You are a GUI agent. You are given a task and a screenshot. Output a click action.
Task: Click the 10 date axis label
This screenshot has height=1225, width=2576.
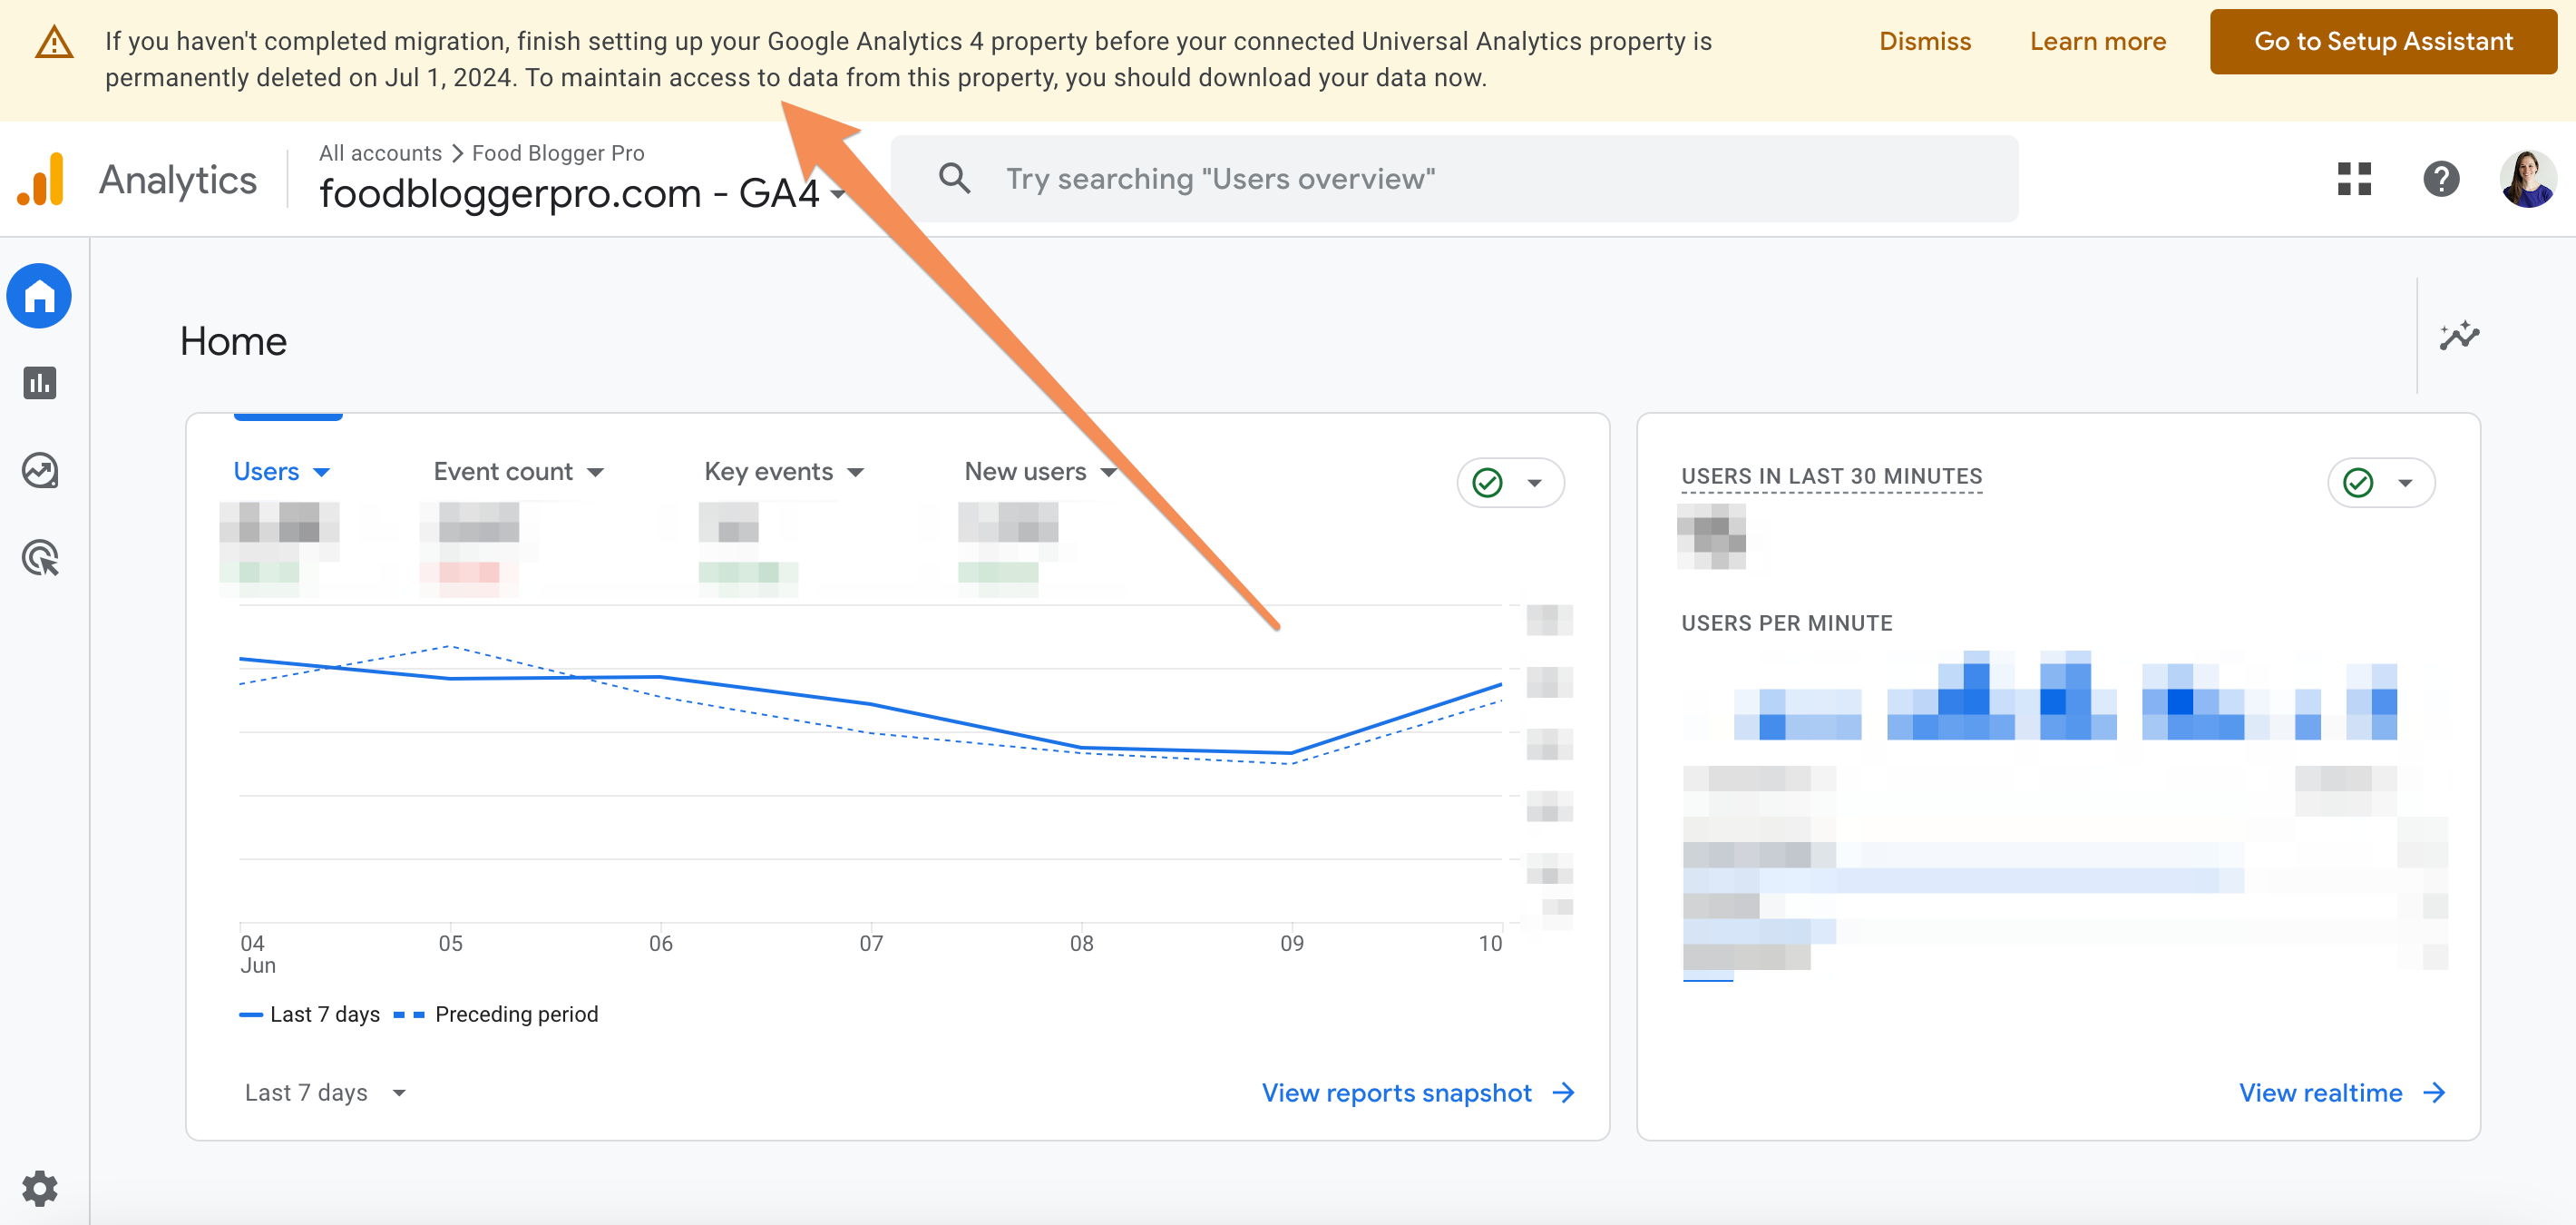pyautogui.click(x=1490, y=944)
